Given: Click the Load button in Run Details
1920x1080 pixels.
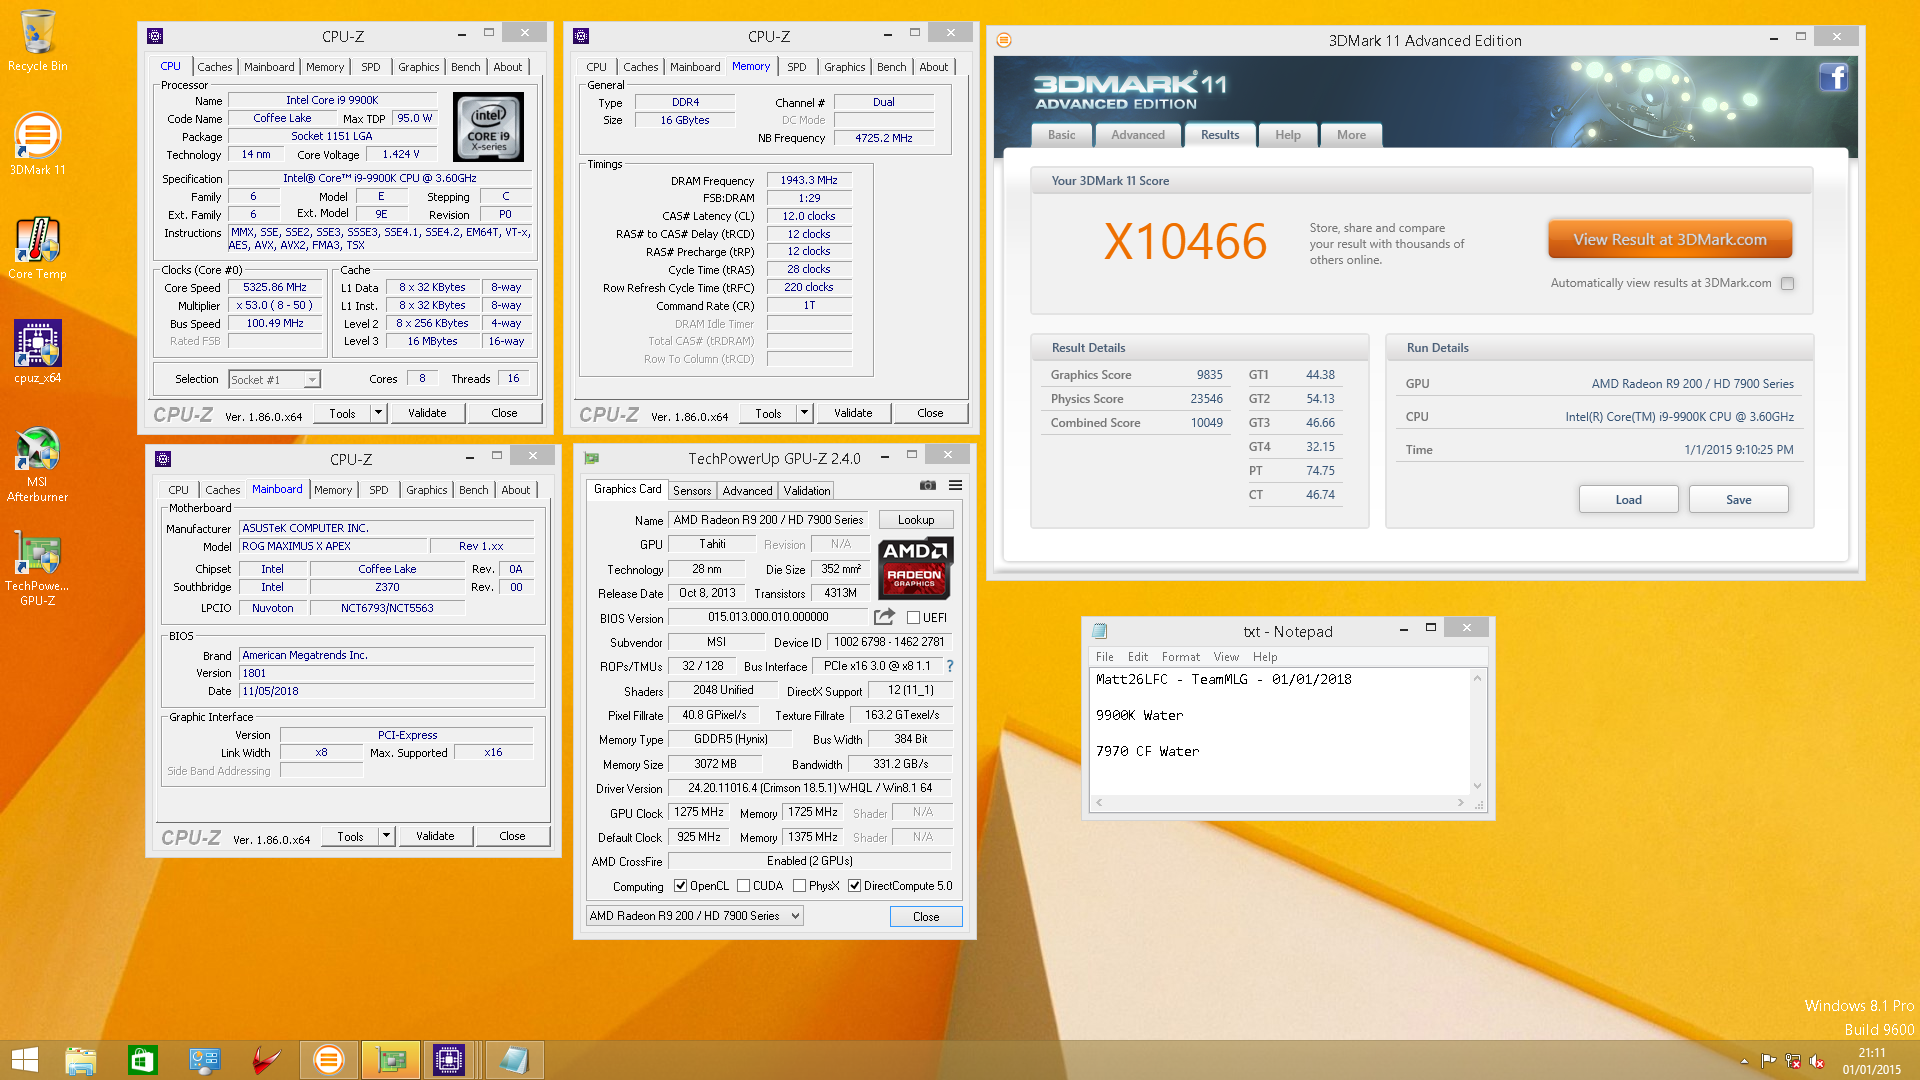Looking at the screenshot, I should (x=1628, y=500).
